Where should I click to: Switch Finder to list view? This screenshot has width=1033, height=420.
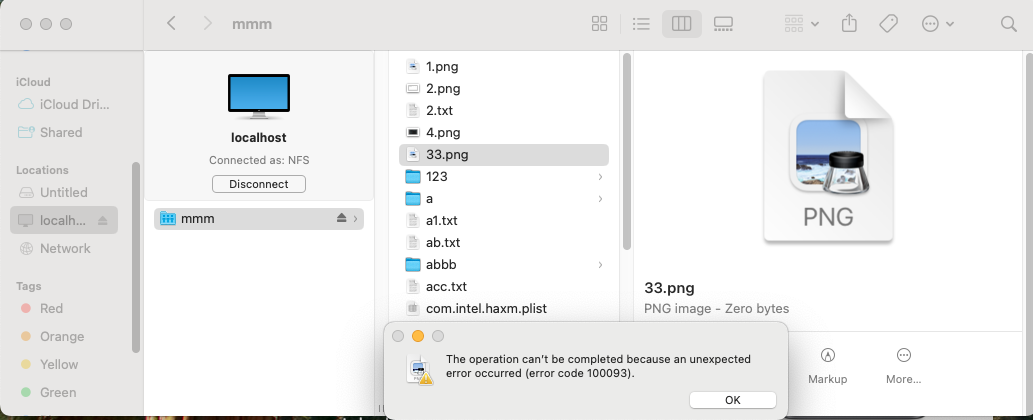(642, 23)
